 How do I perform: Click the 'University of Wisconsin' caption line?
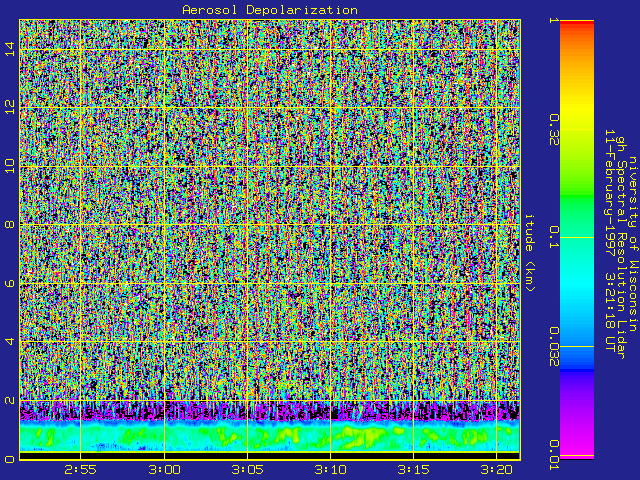point(632,243)
